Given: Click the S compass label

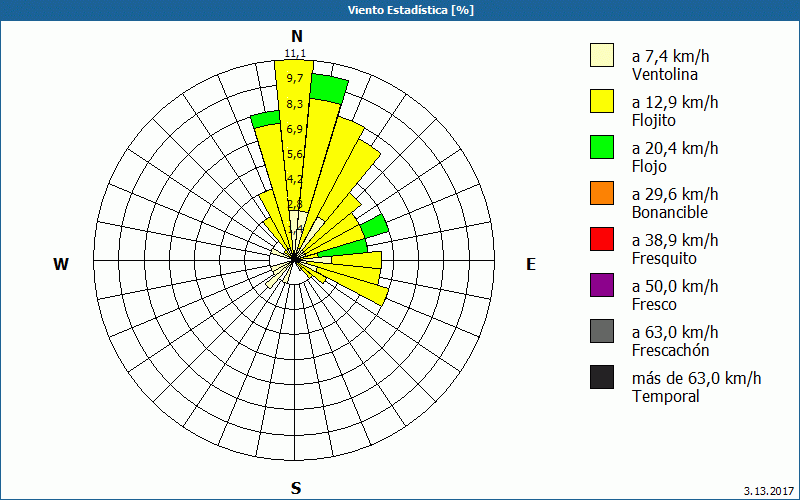Looking at the screenshot, I should coord(296,488).
